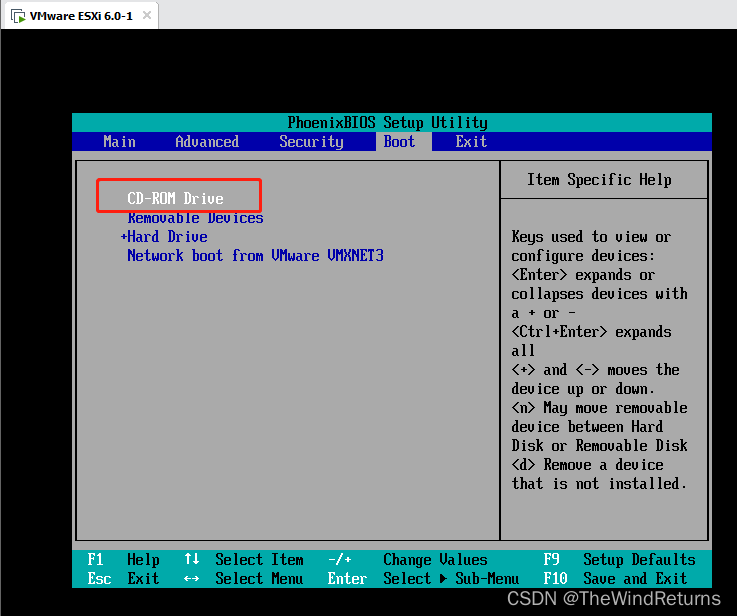
Task: Click help line '<Ctrl+Enter> expands'
Action: point(591,332)
